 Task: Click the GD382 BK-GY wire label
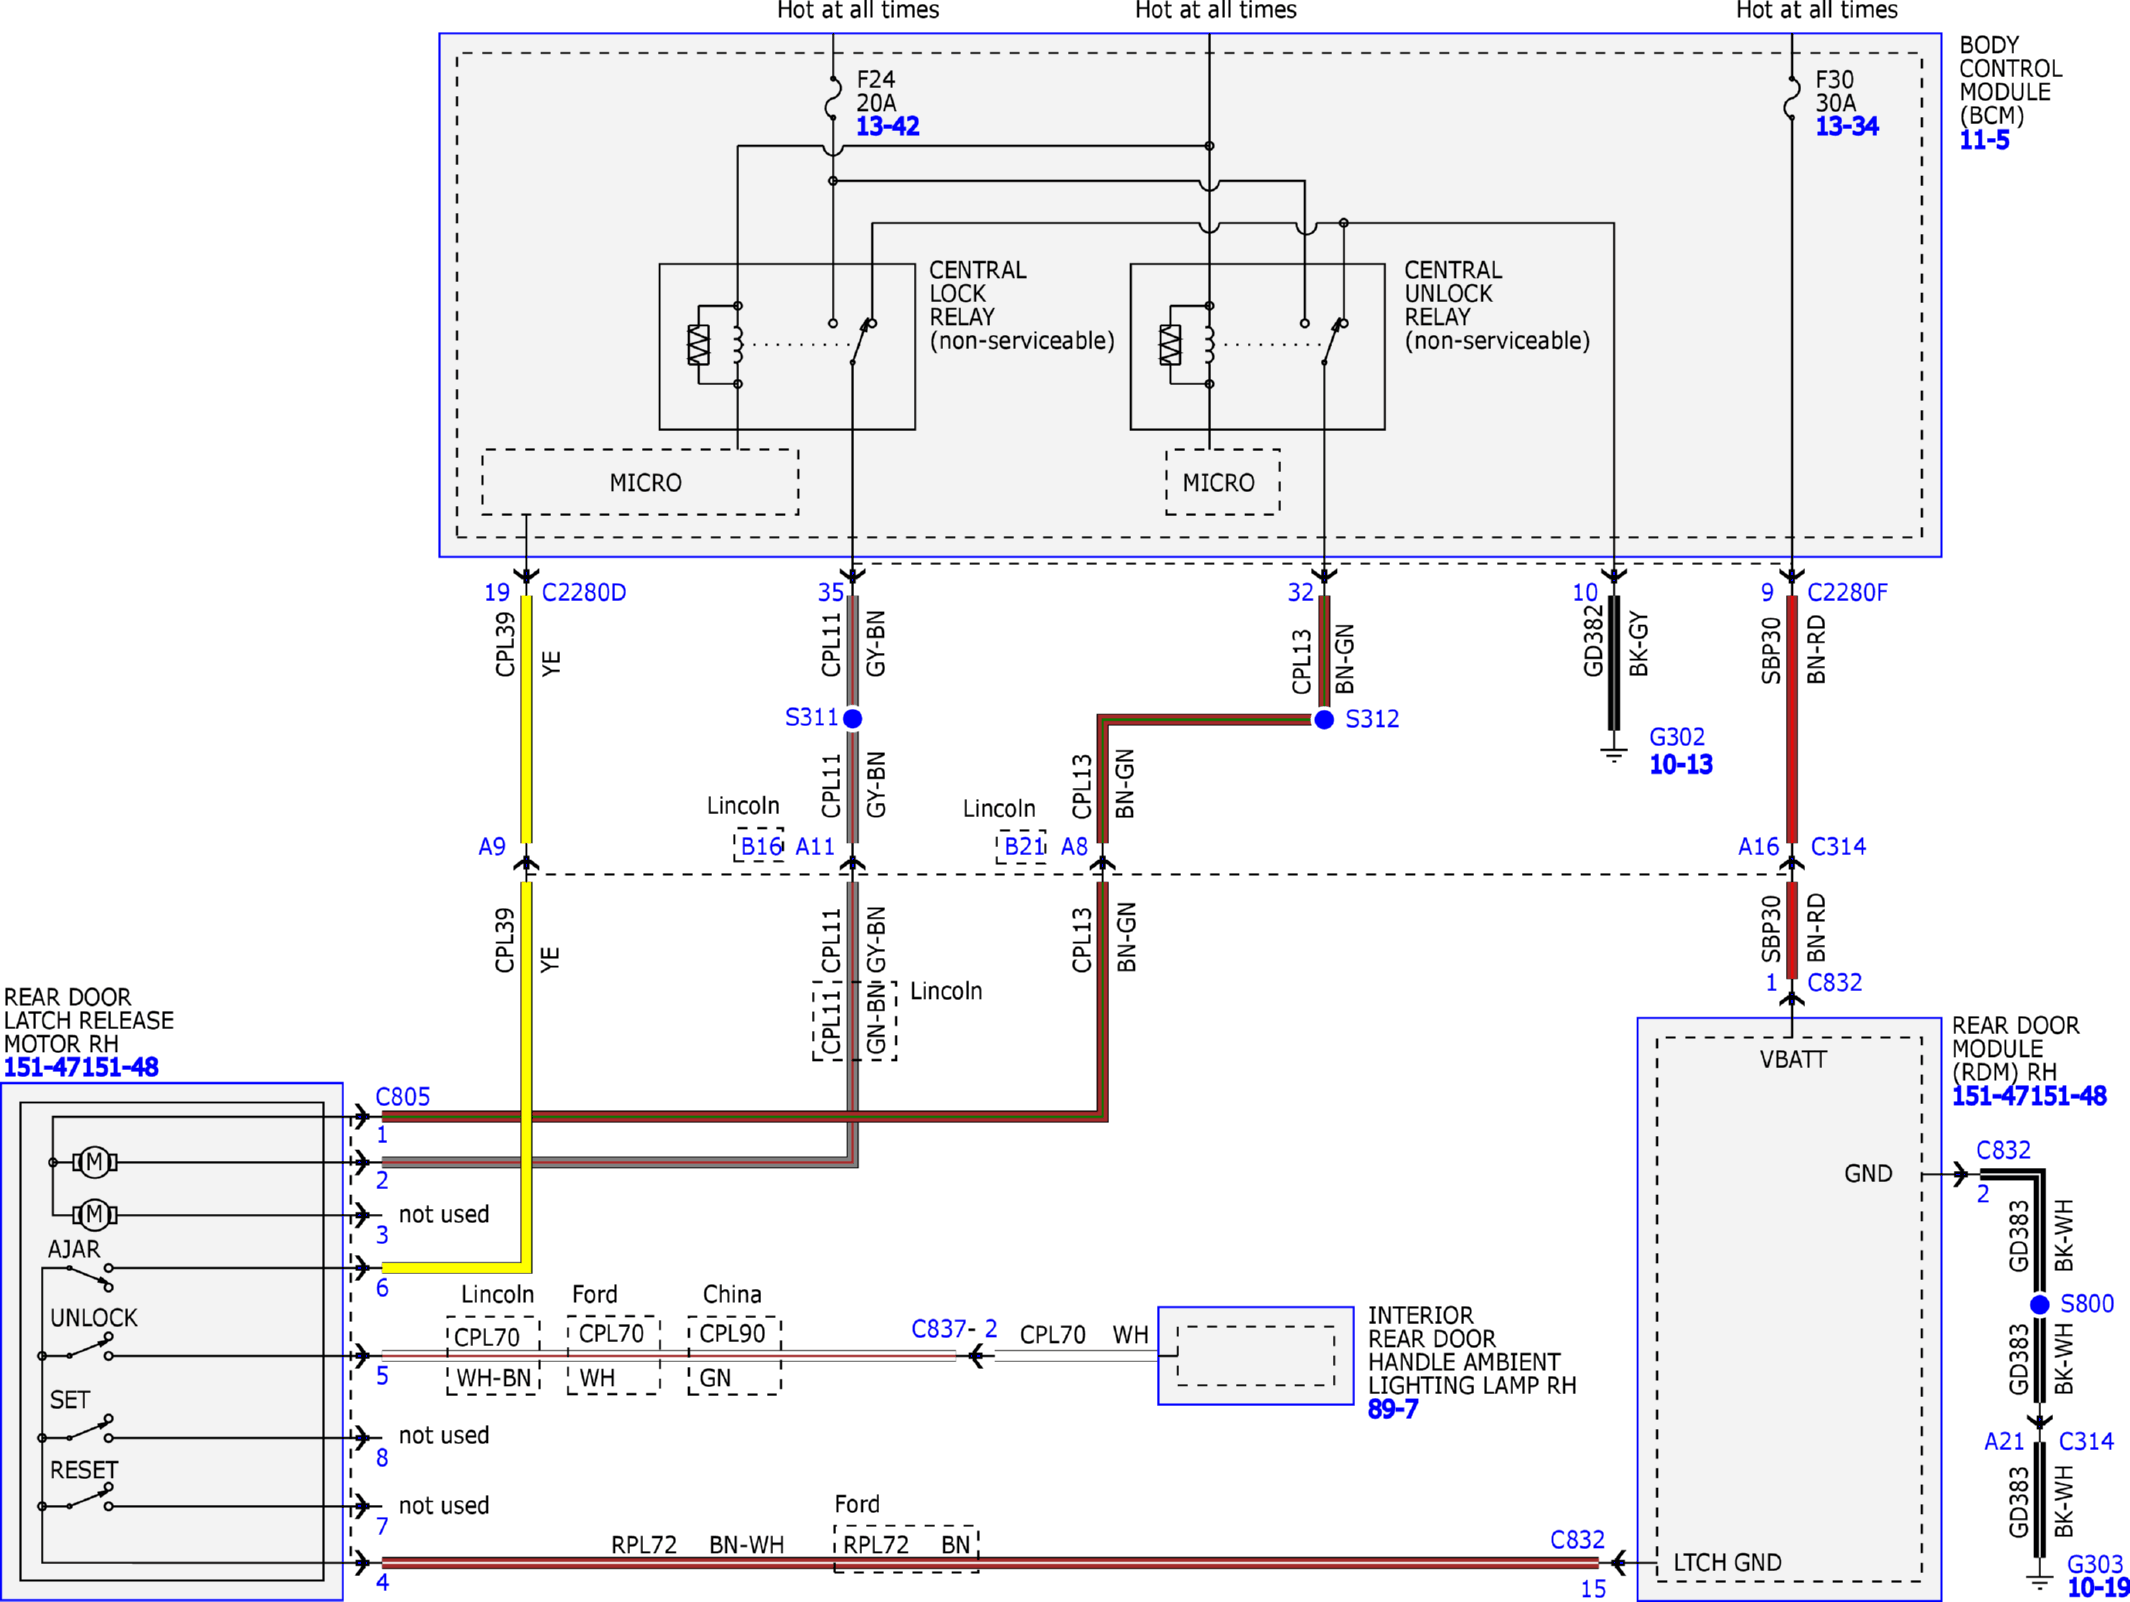coord(1615,642)
